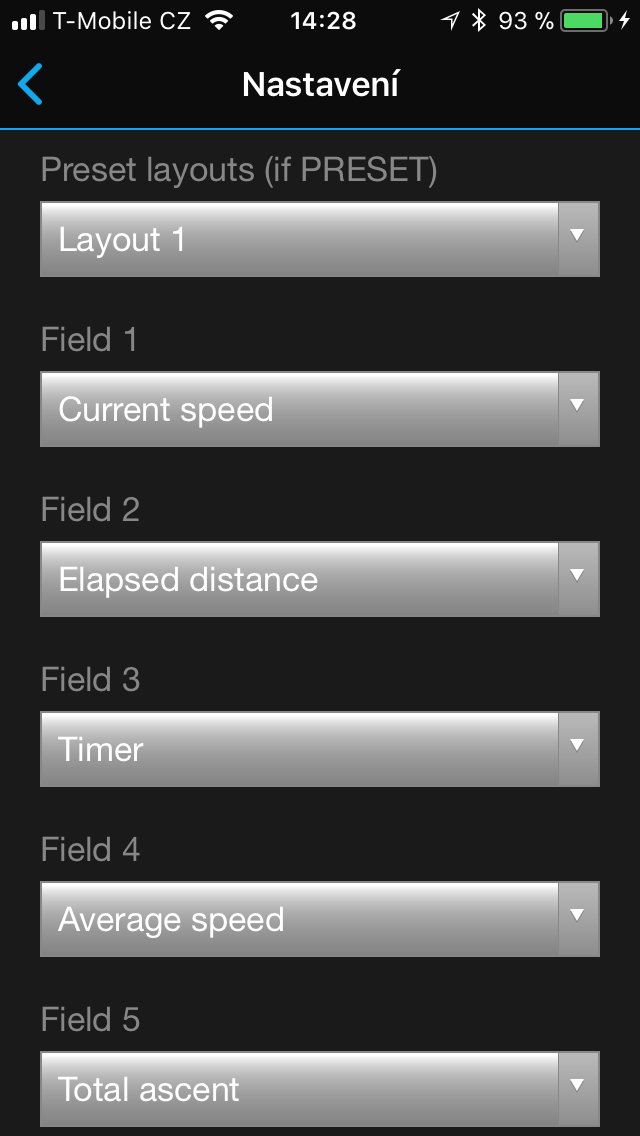Open the Preset layouts dropdown
This screenshot has width=640, height=1136.
point(300,240)
